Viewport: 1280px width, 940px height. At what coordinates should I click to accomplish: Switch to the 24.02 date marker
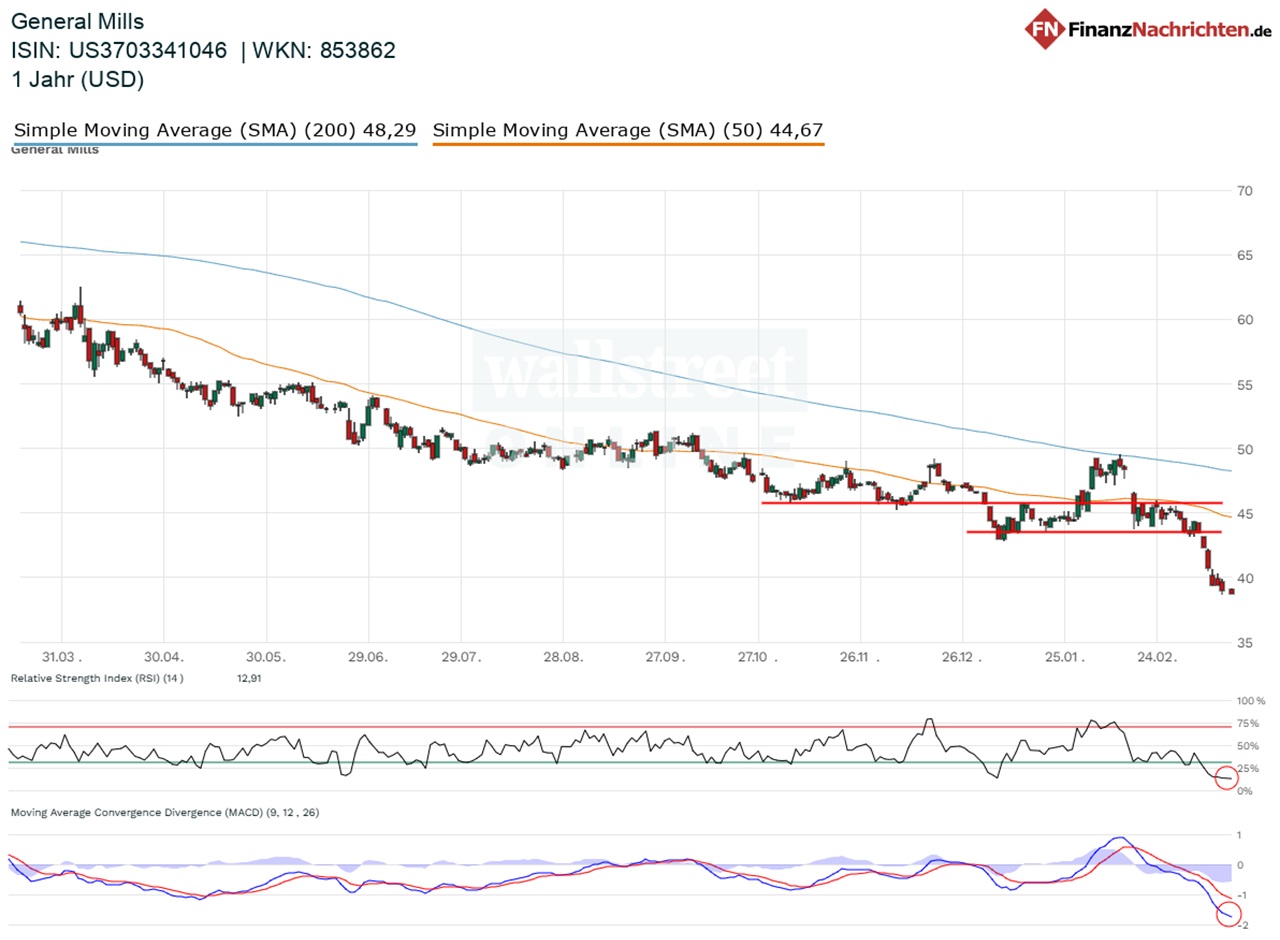[1156, 658]
